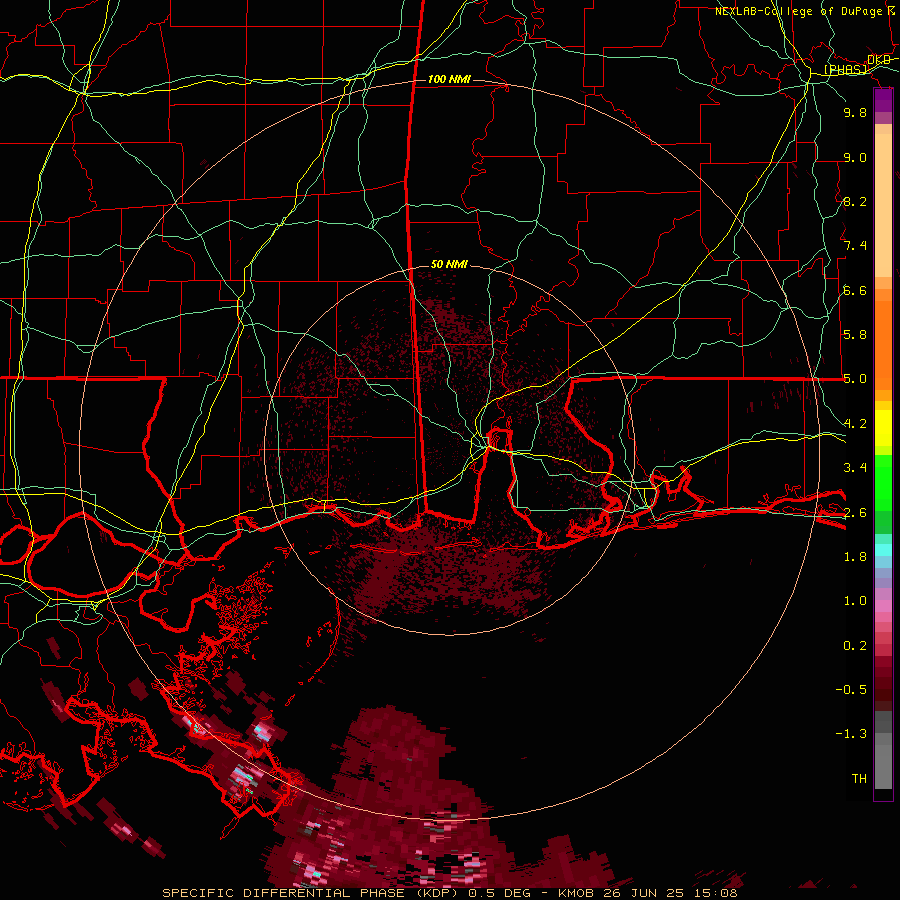
Task: Click the 5.0 value on color scale
Action: (x=855, y=379)
